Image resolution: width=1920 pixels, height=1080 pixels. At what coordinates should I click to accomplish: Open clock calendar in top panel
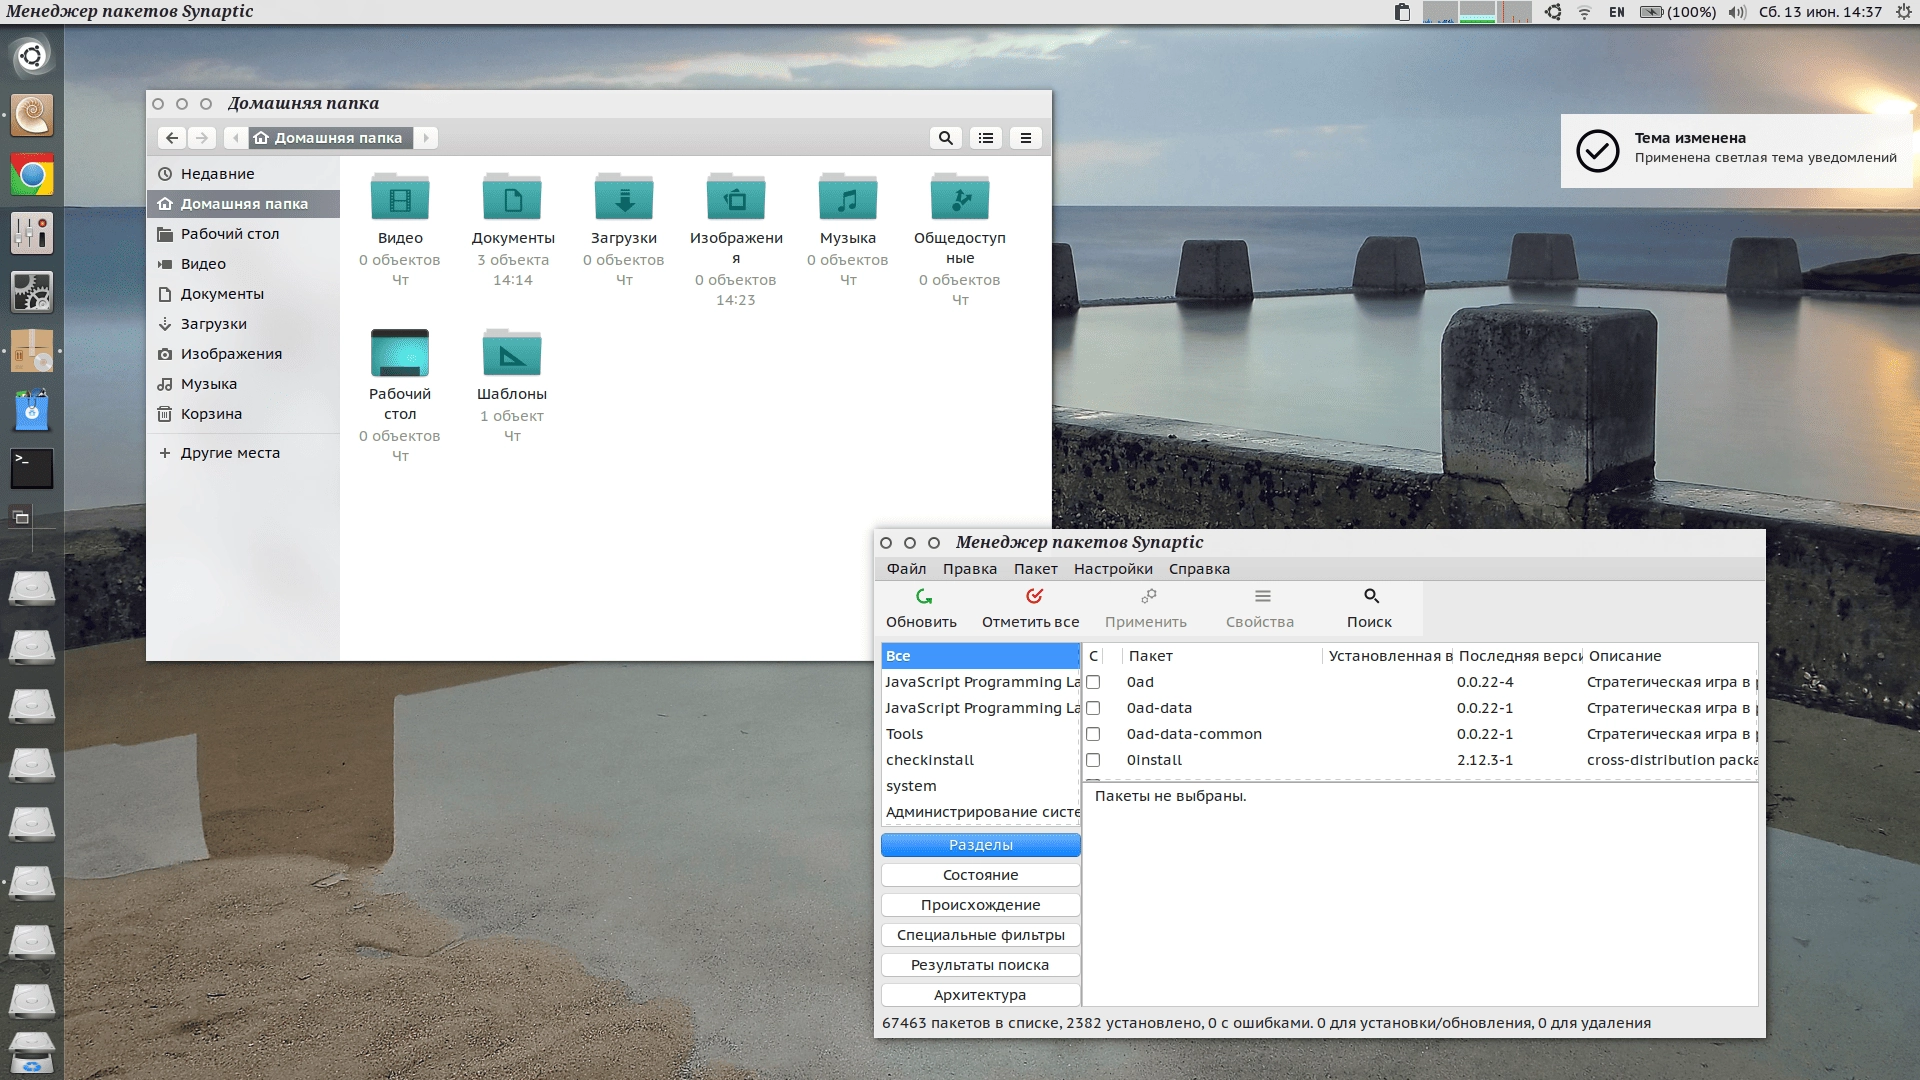tap(1820, 12)
